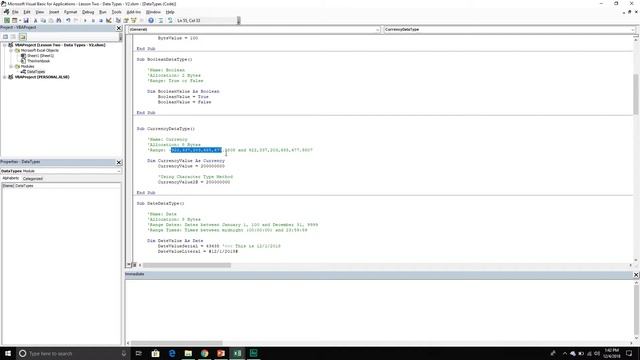640x360 pixels.
Task: Click the Insert UserForm toolbar icon
Action: (x=14, y=20)
